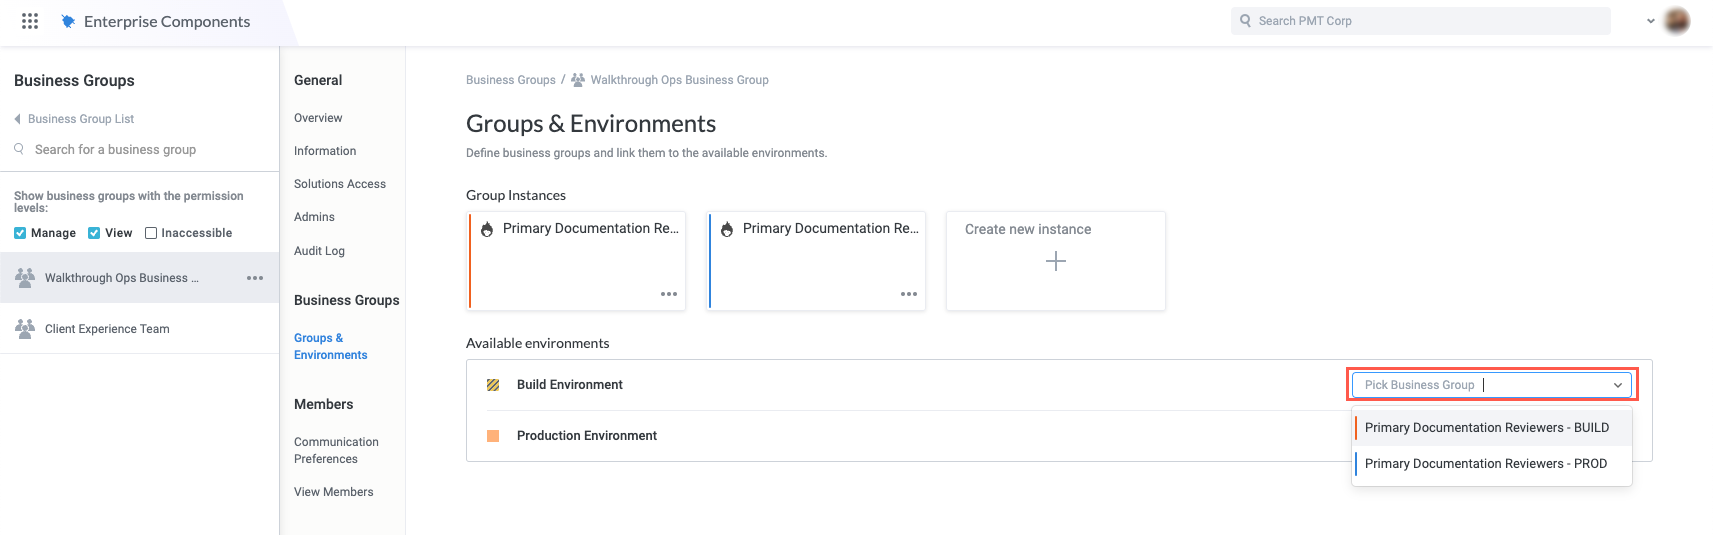
Task: Select Primary Documentation Reviewers - PROD option
Action: 1492,464
